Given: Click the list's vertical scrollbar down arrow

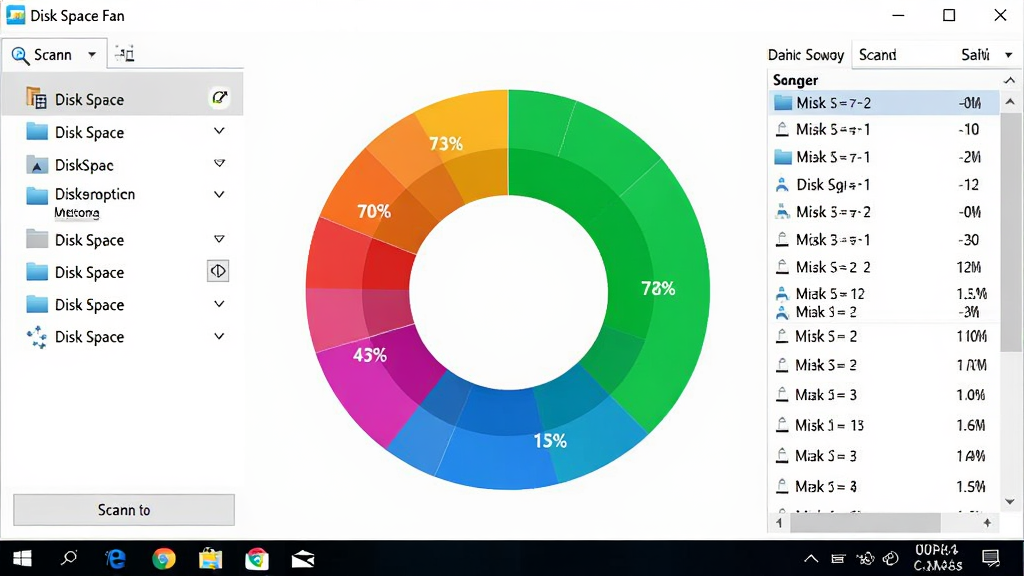Looking at the screenshot, I should point(1010,502).
